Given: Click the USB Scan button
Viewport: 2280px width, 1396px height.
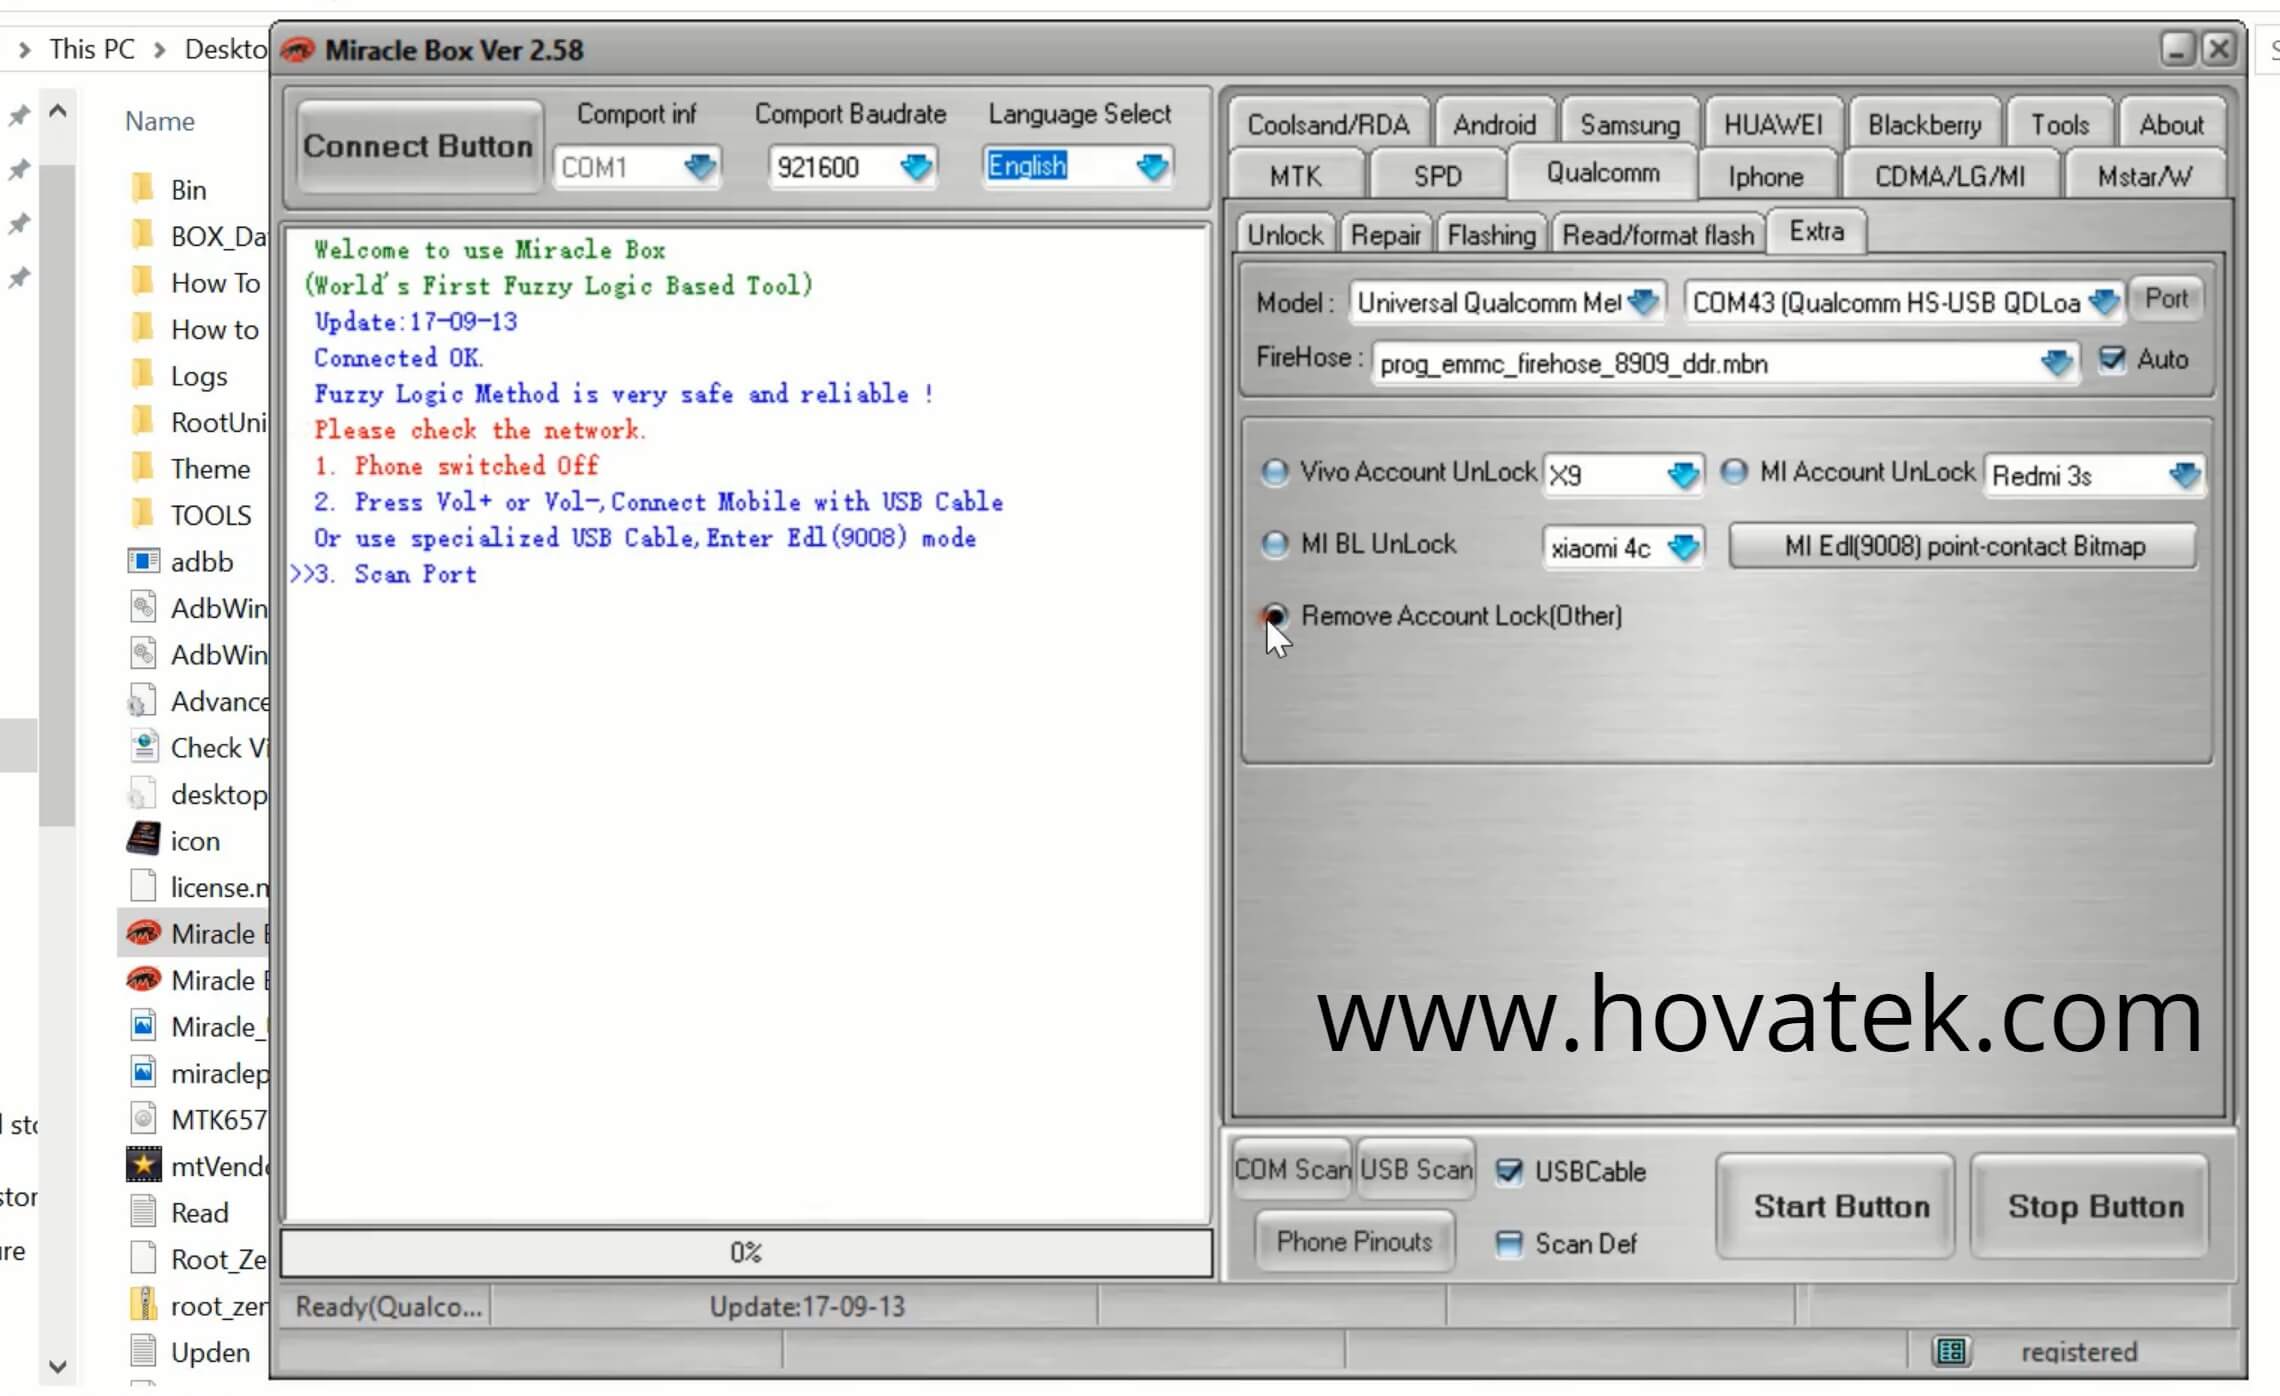Looking at the screenshot, I should point(1416,1169).
